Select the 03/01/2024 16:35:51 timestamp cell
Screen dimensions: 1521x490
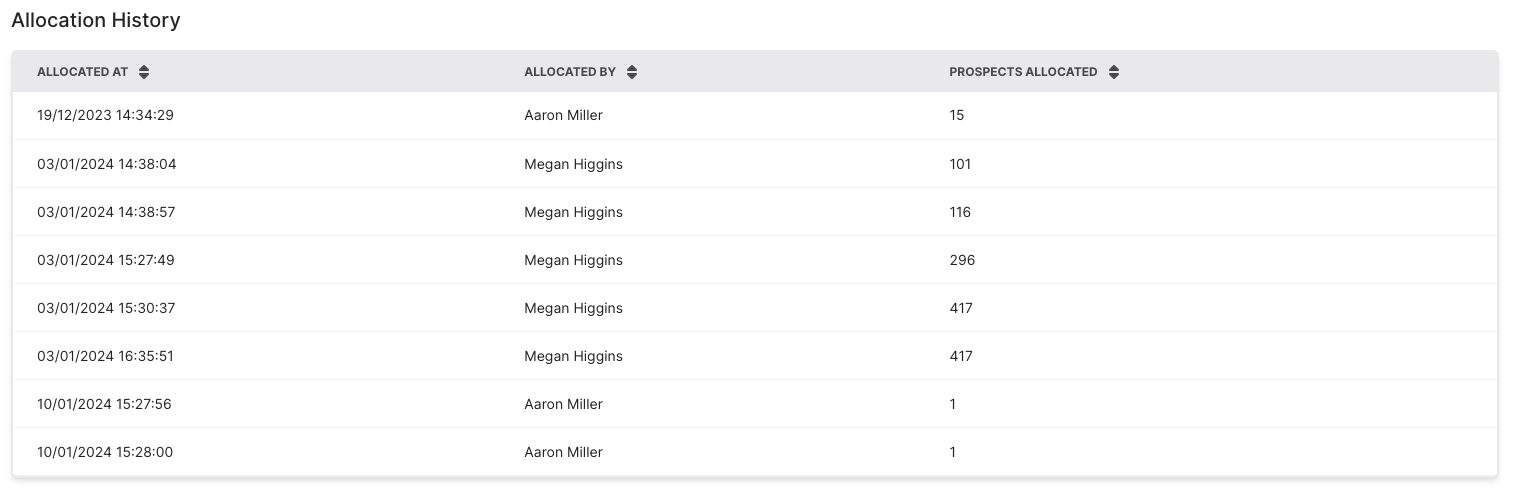tap(106, 356)
